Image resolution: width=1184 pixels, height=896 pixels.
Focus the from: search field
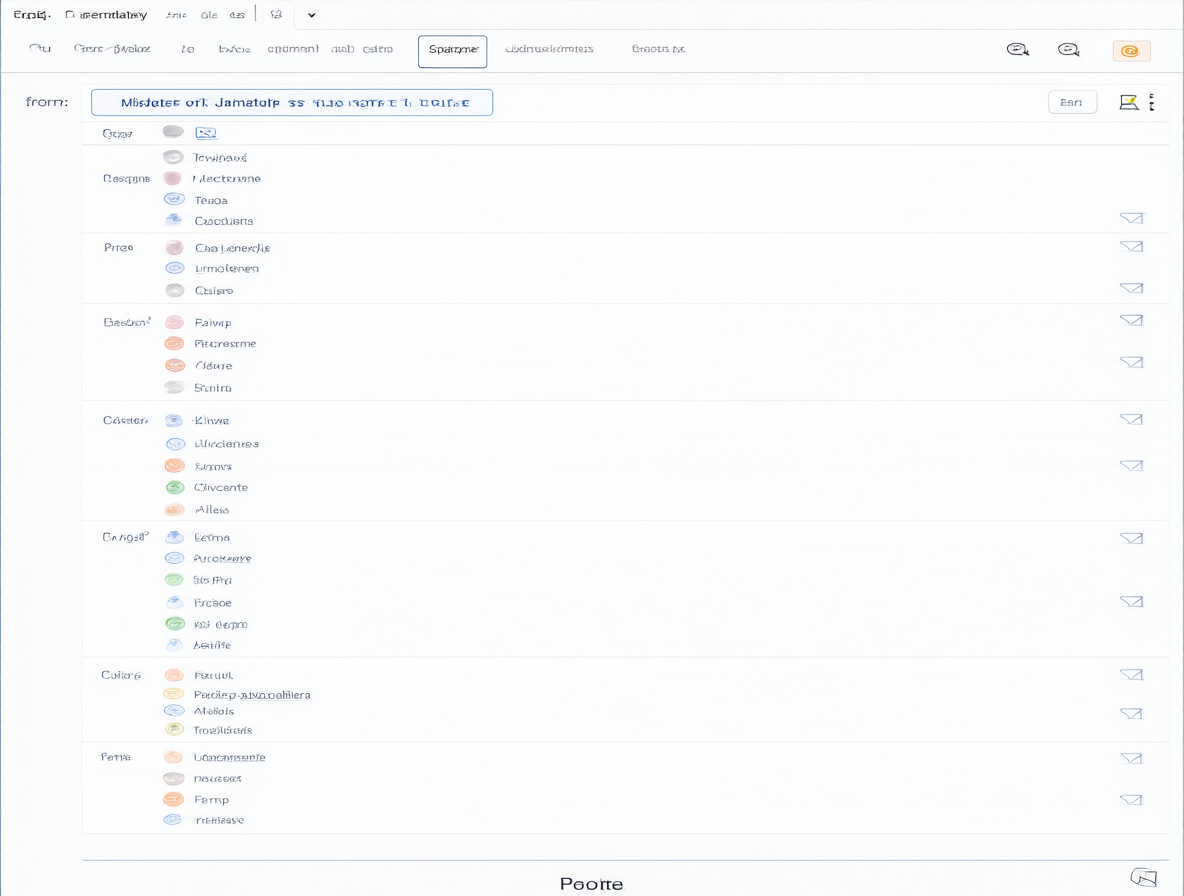pos(292,103)
